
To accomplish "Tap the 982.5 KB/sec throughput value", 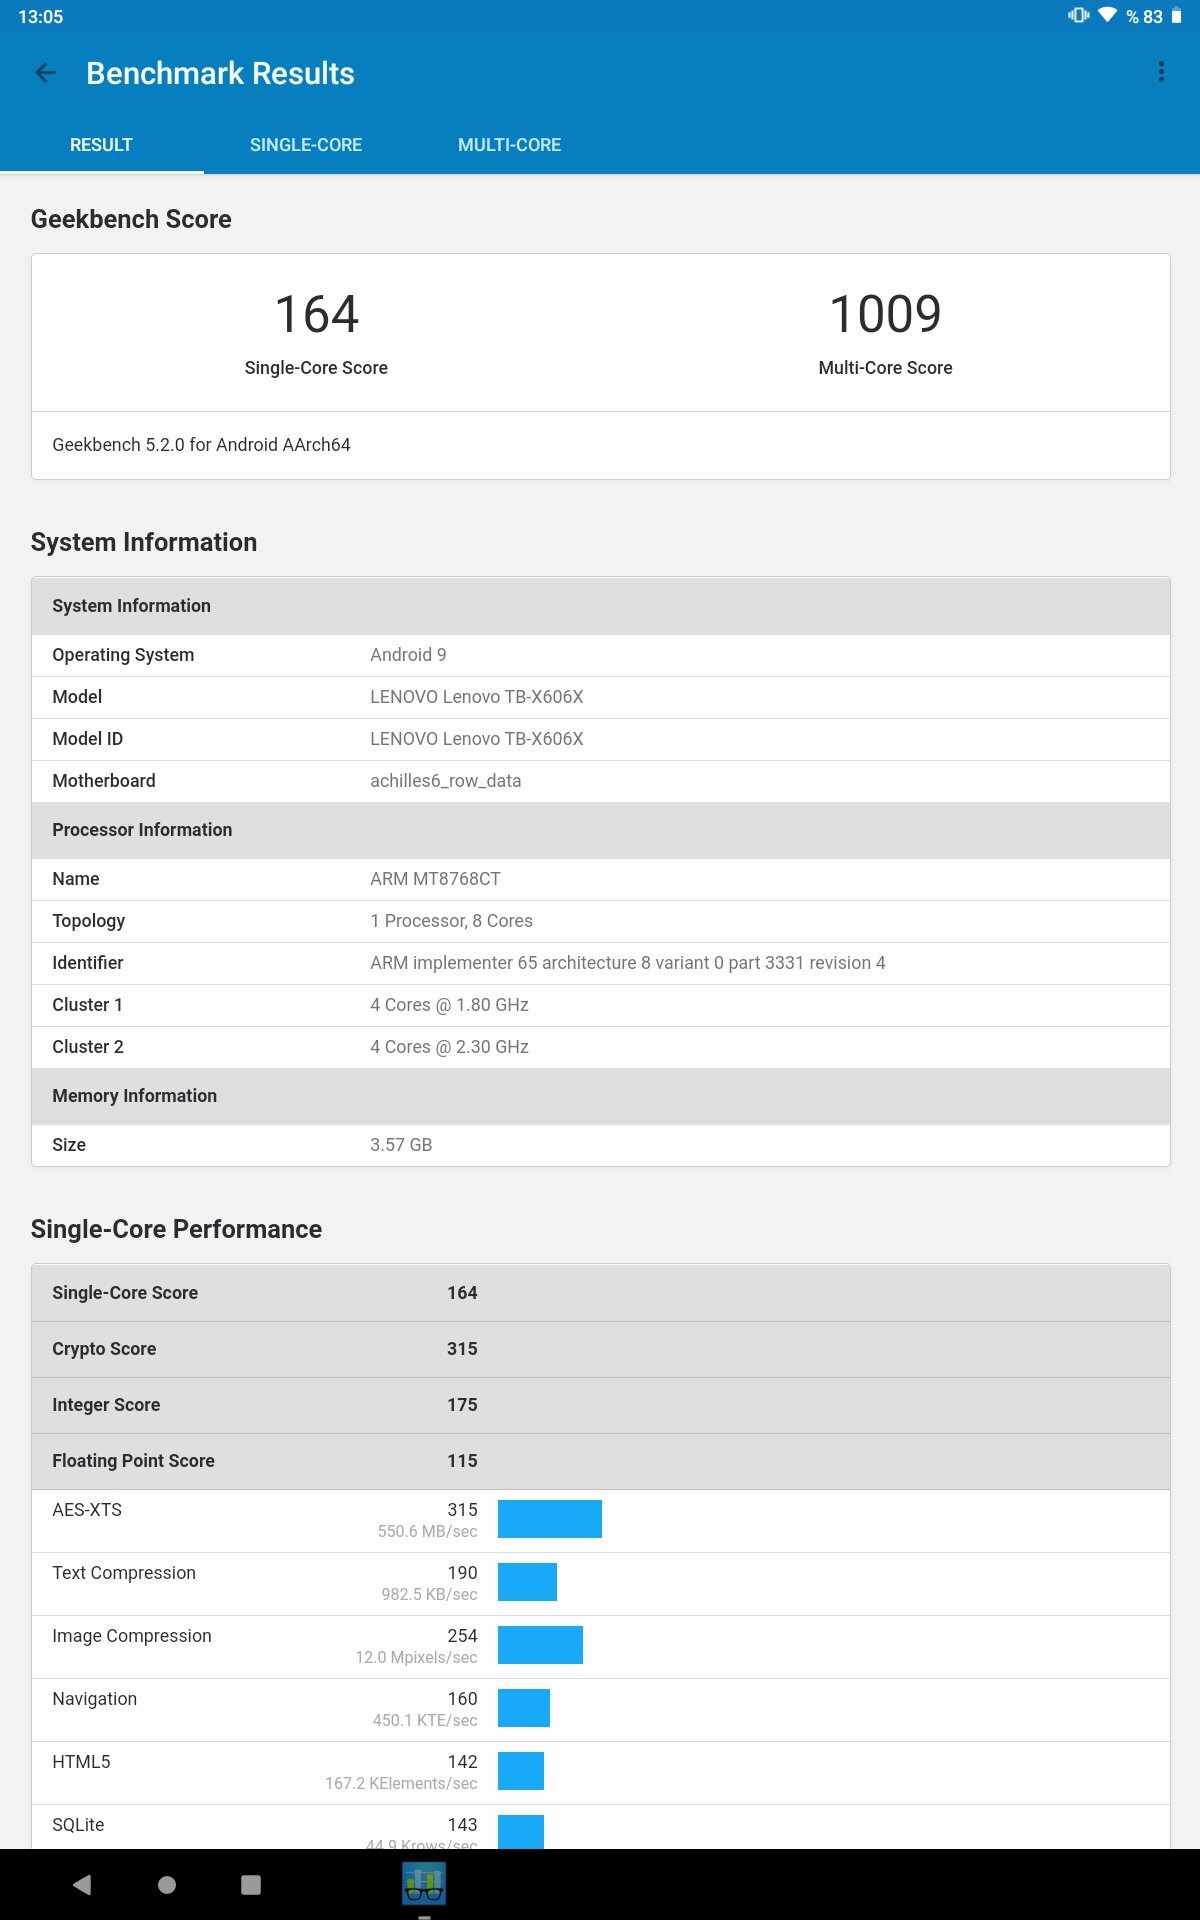I will coord(429,1595).
